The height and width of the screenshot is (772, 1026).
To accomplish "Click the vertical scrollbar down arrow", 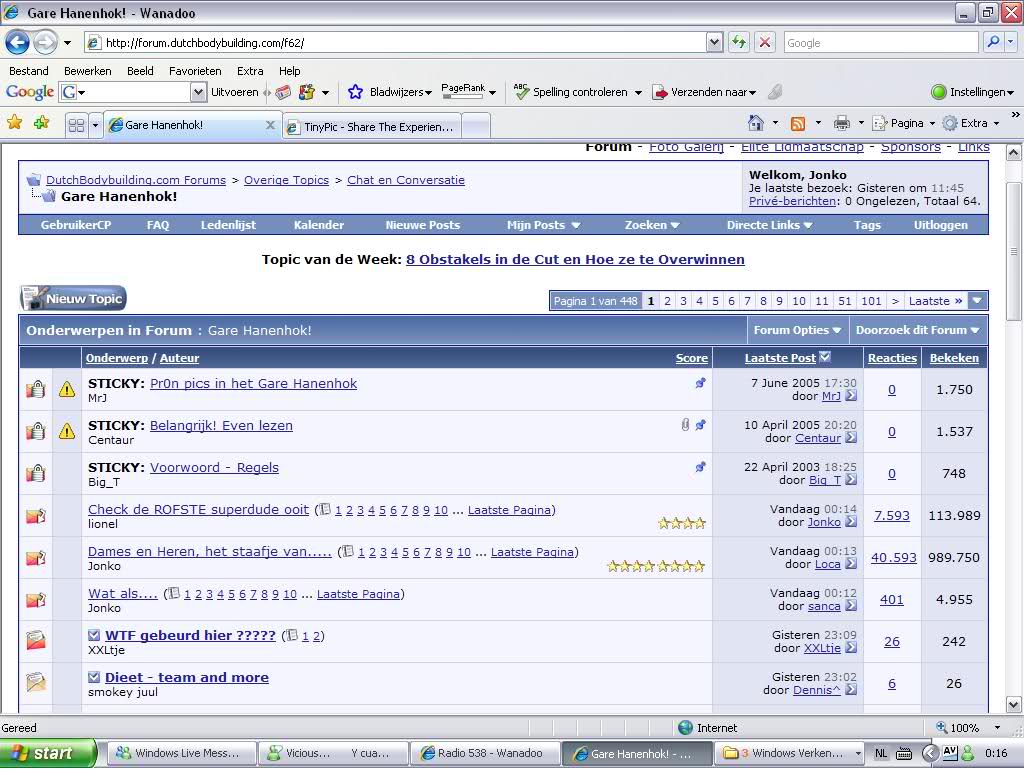I will click(x=1013, y=704).
